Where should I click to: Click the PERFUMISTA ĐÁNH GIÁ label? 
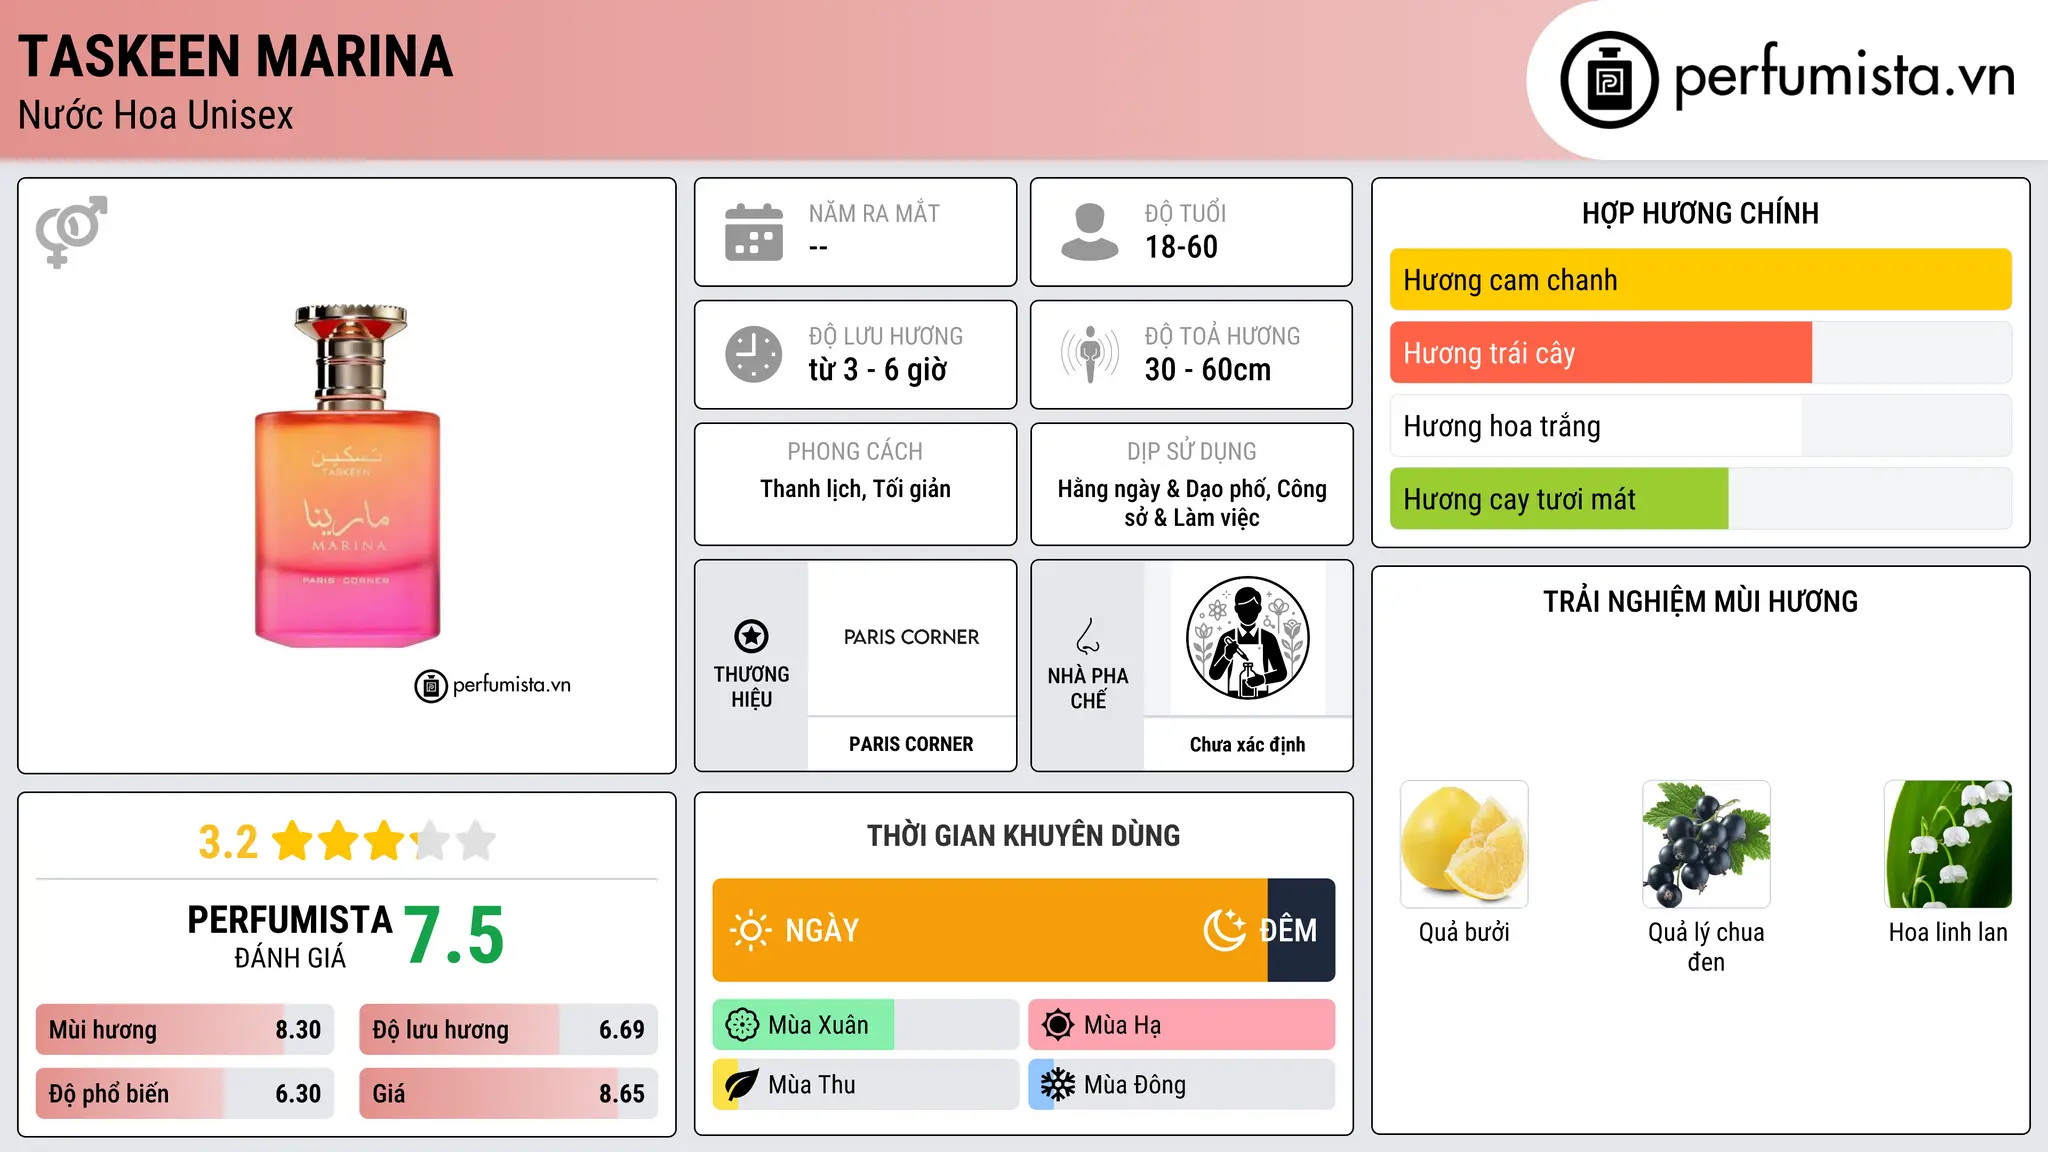click(290, 936)
